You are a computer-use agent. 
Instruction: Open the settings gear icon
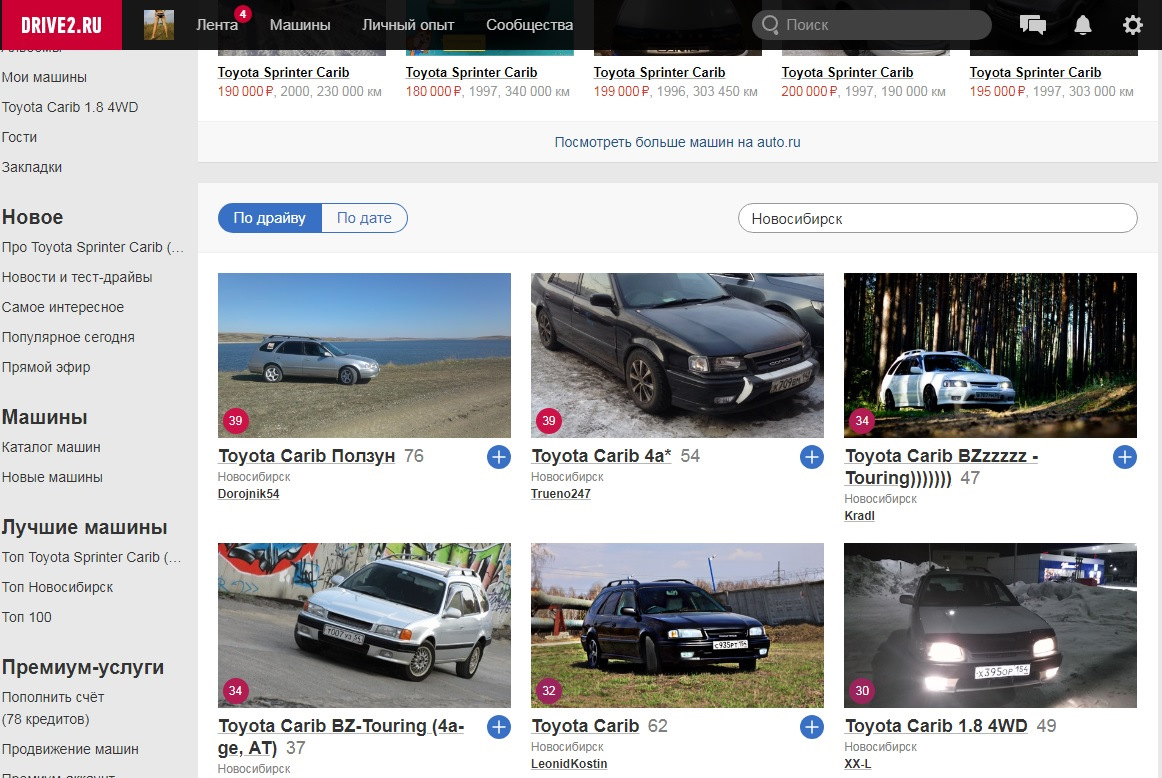(x=1132, y=24)
